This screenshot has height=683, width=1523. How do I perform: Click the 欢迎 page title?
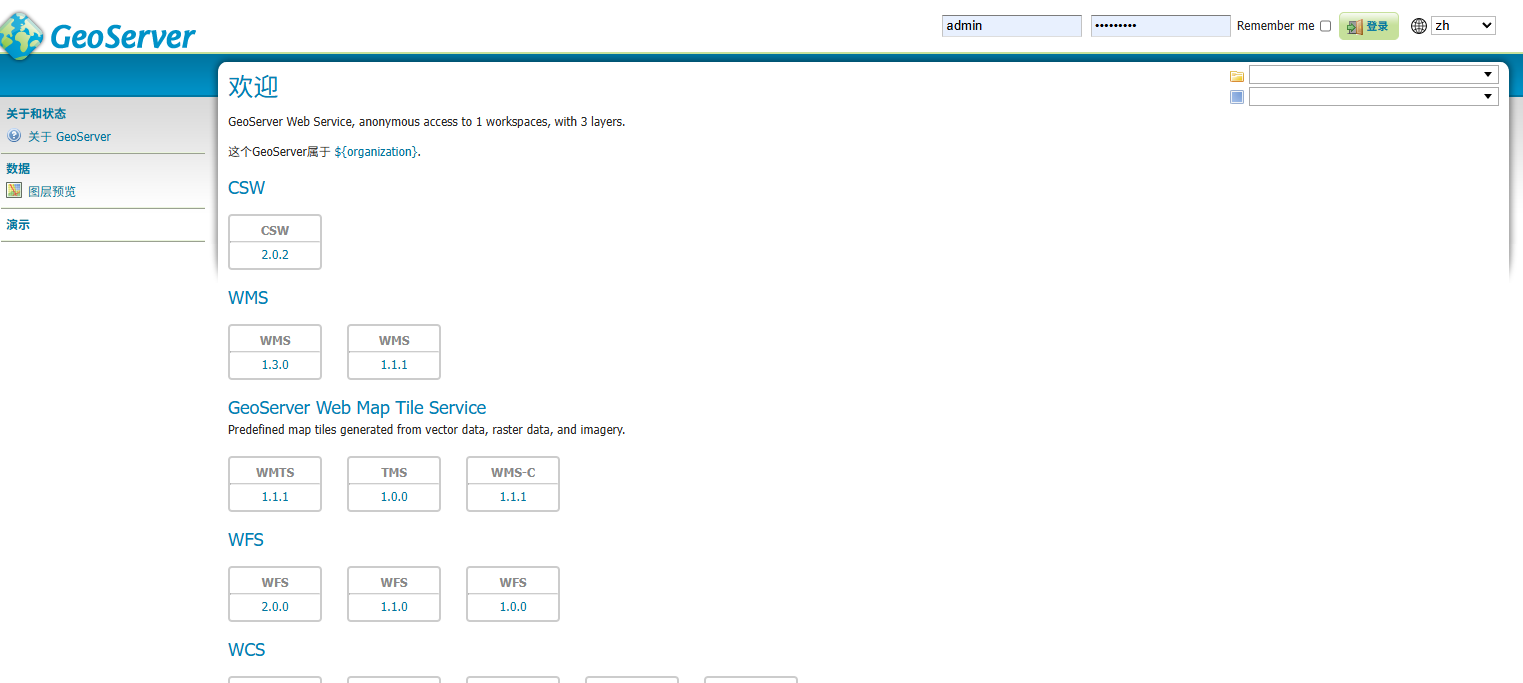pos(253,87)
